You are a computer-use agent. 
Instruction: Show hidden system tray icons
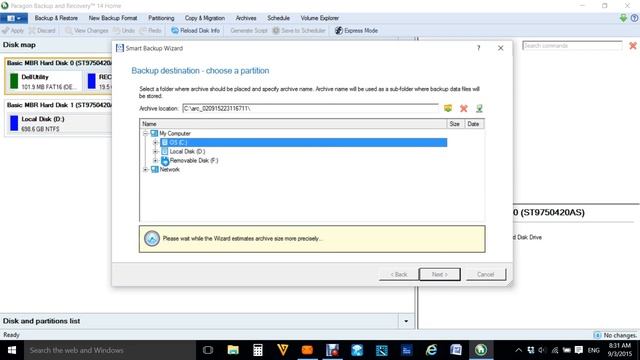pos(518,350)
